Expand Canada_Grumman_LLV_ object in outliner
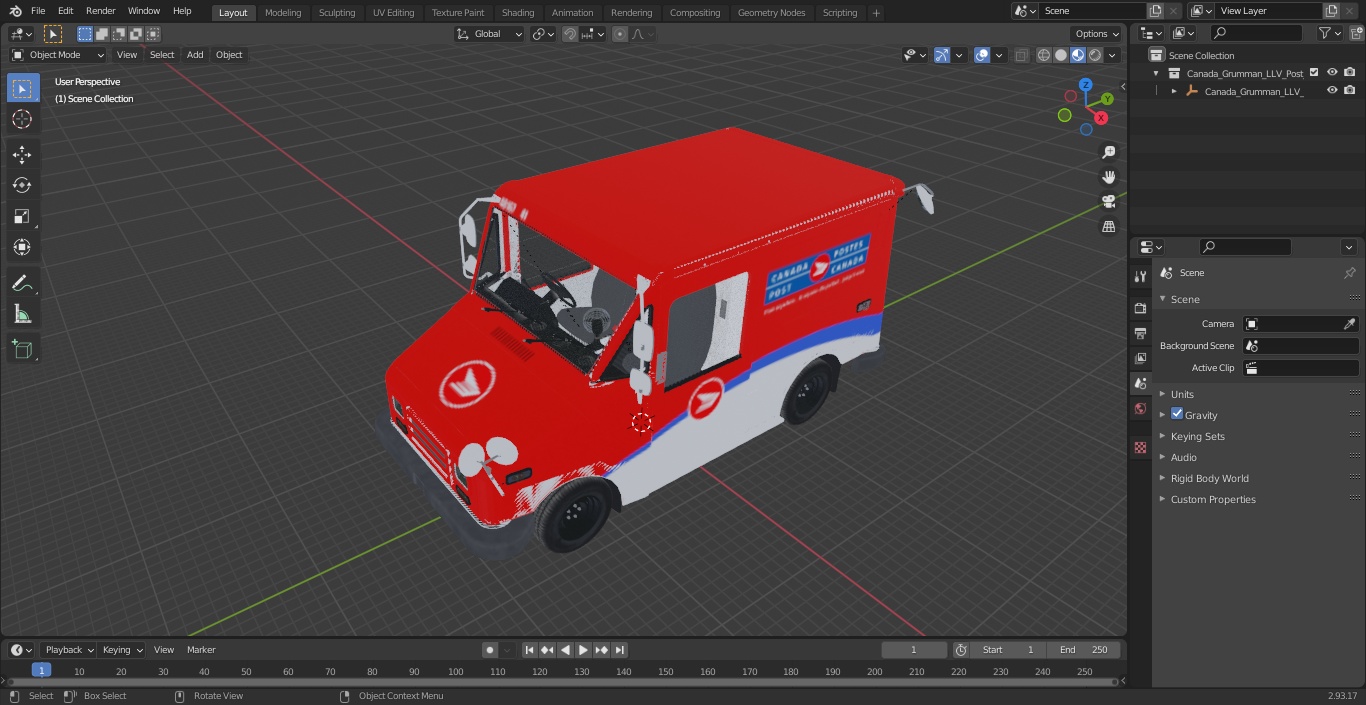The image size is (1366, 705). (1174, 91)
